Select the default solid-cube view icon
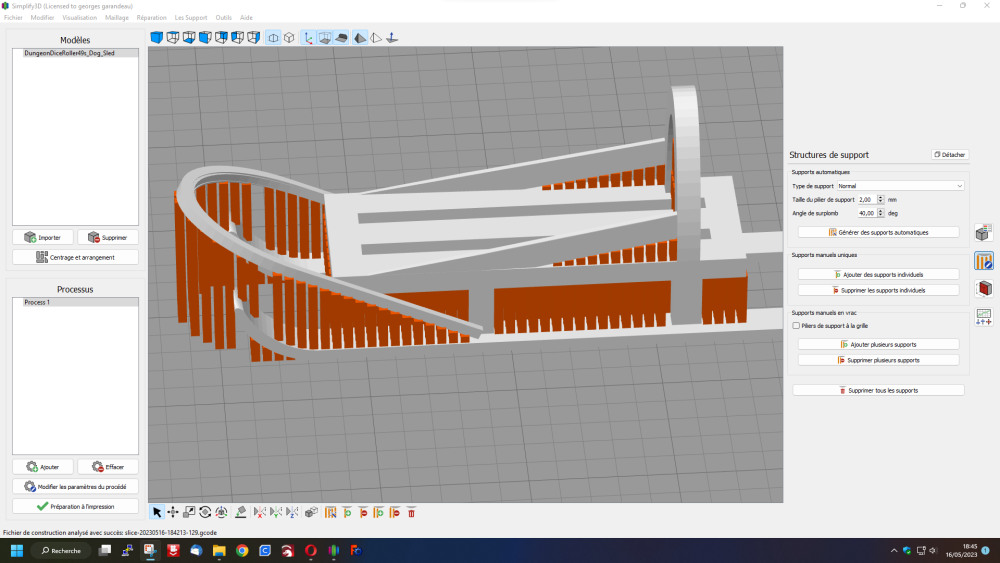Screen dimensions: 1000x563 coord(156,38)
